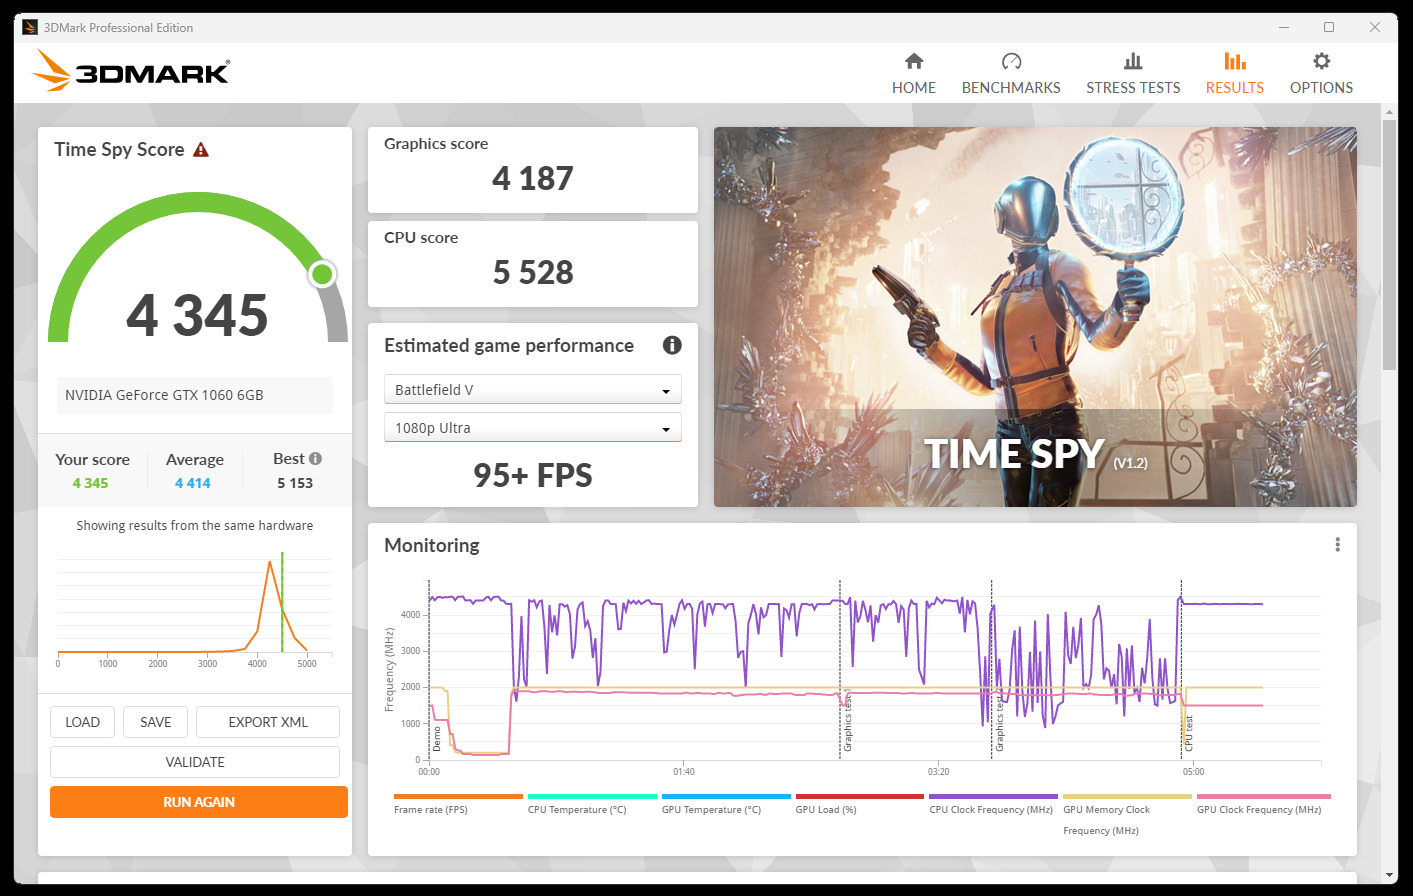The width and height of the screenshot is (1413, 896).
Task: Click the Average score value 4 414
Action: click(x=193, y=483)
